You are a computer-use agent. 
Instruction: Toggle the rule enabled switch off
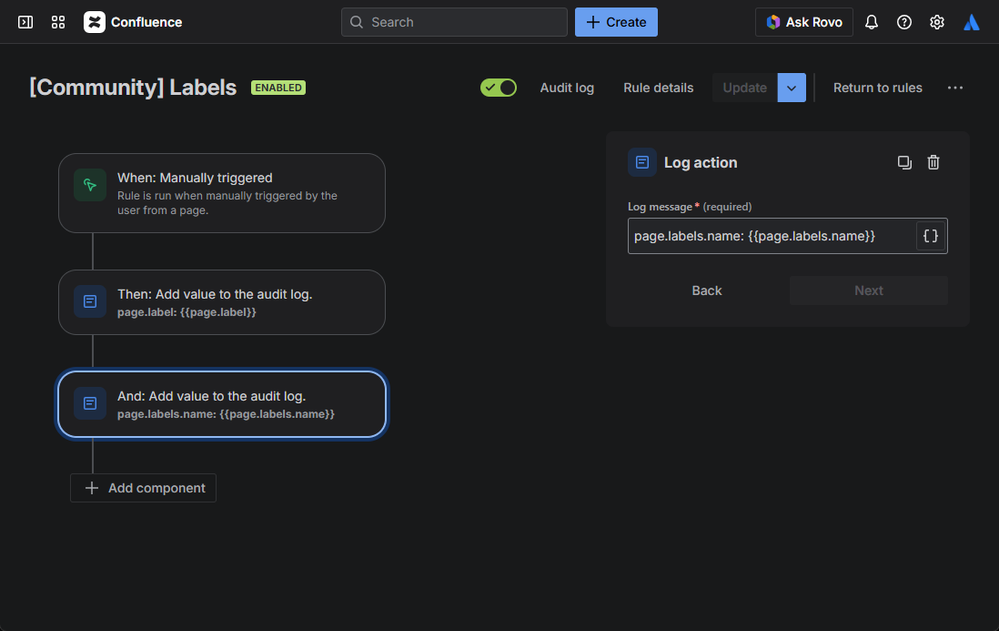[498, 88]
